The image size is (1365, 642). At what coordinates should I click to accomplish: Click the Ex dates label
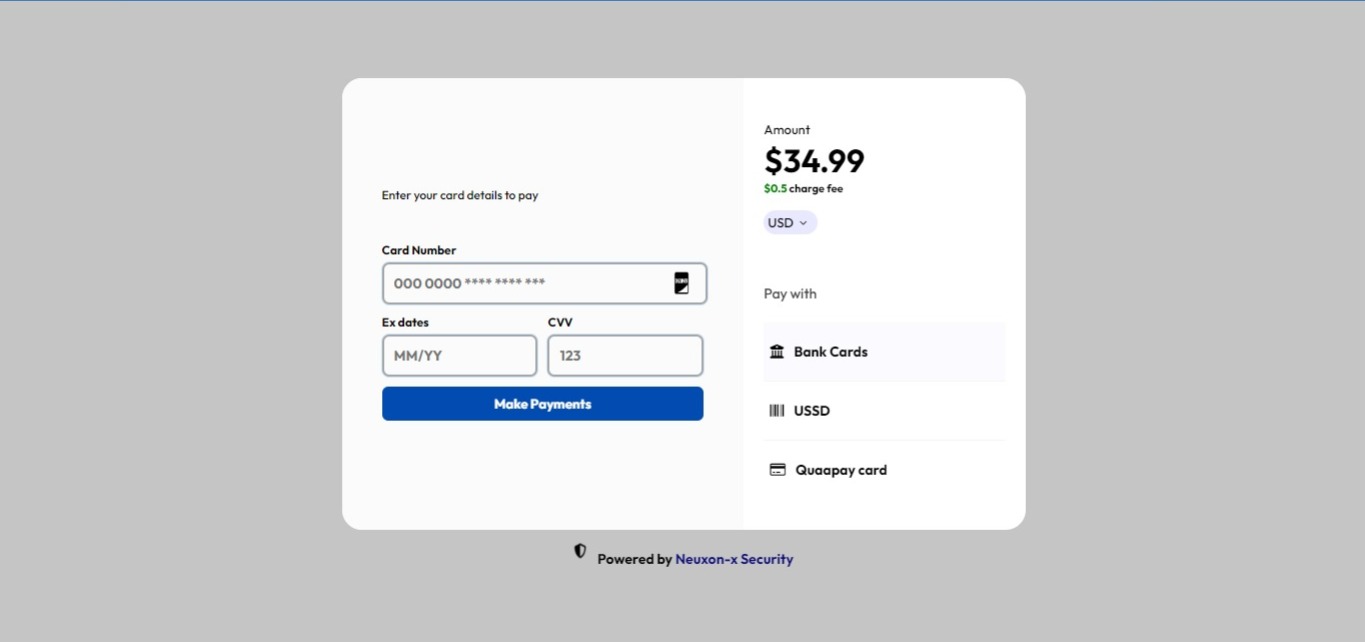405,323
